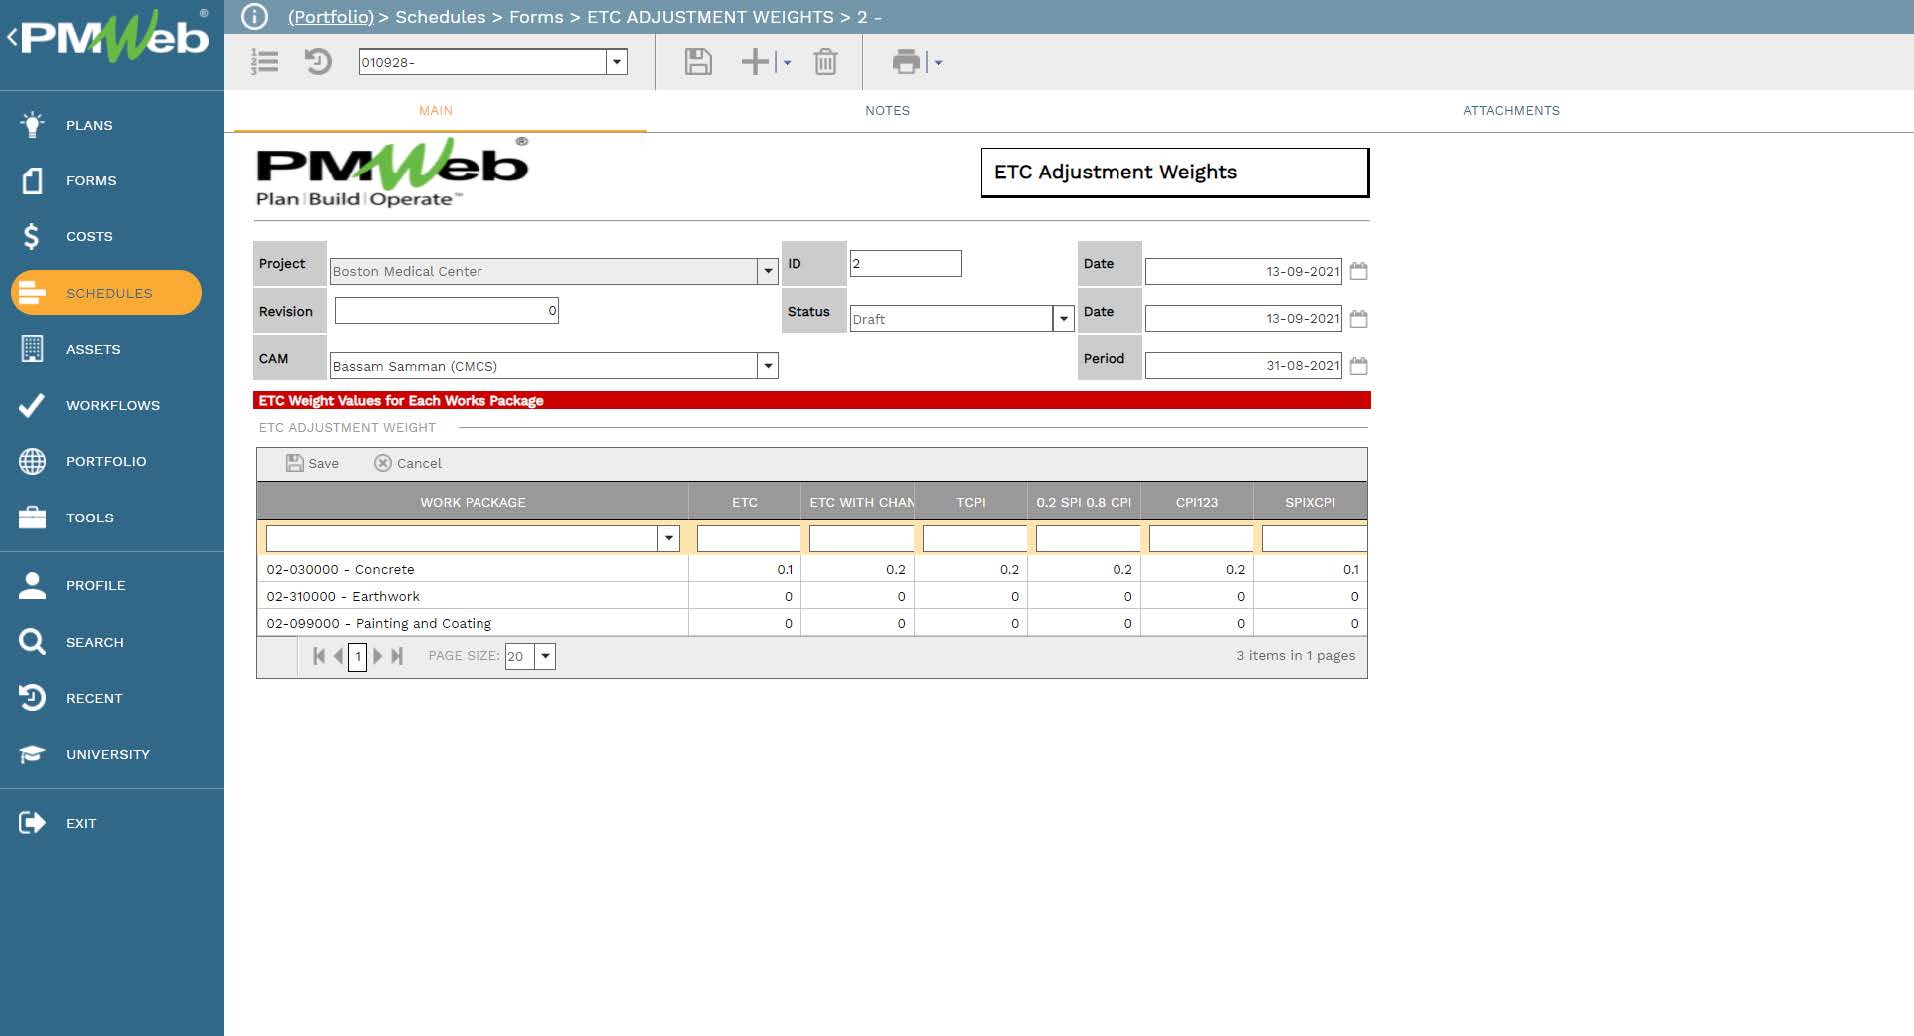Open the Project dropdown

(768, 271)
